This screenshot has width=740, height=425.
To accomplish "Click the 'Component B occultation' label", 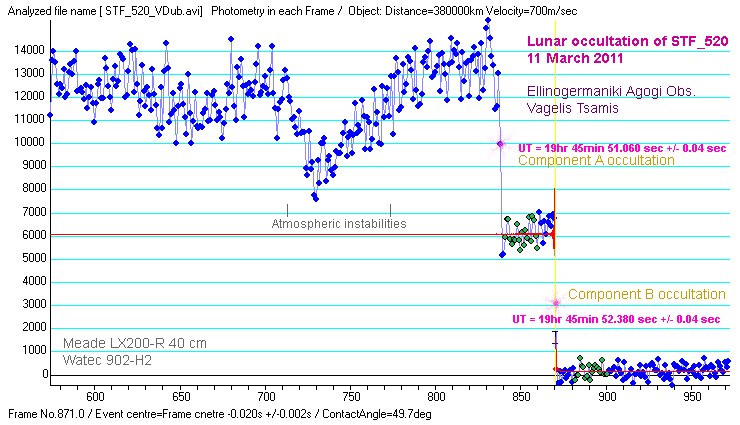I will tap(647, 294).
